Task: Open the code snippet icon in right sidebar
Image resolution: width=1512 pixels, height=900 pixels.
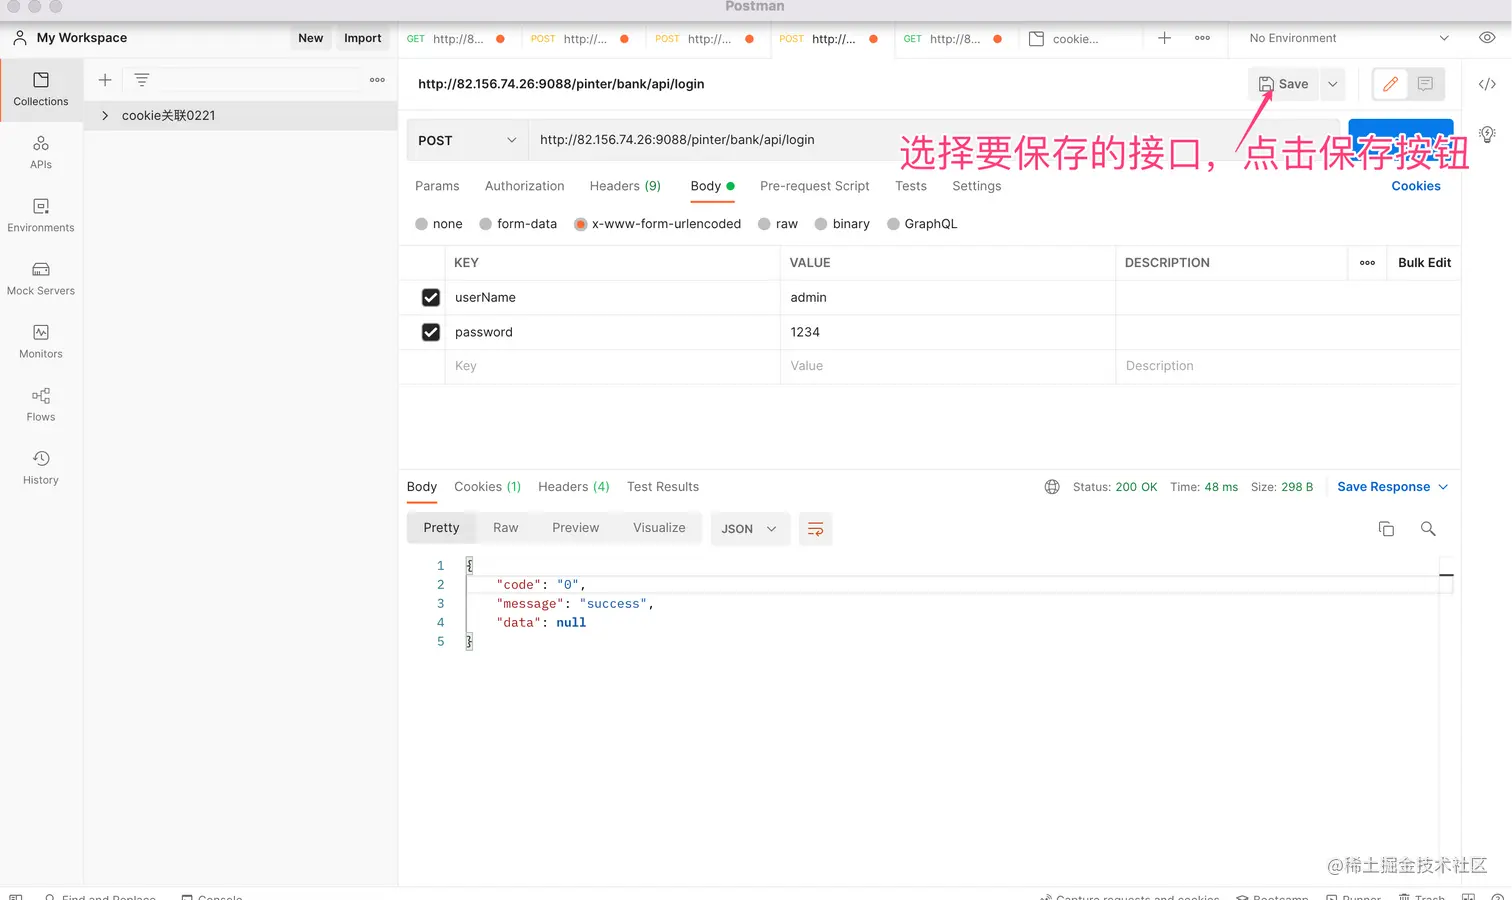Action: 1487,84
